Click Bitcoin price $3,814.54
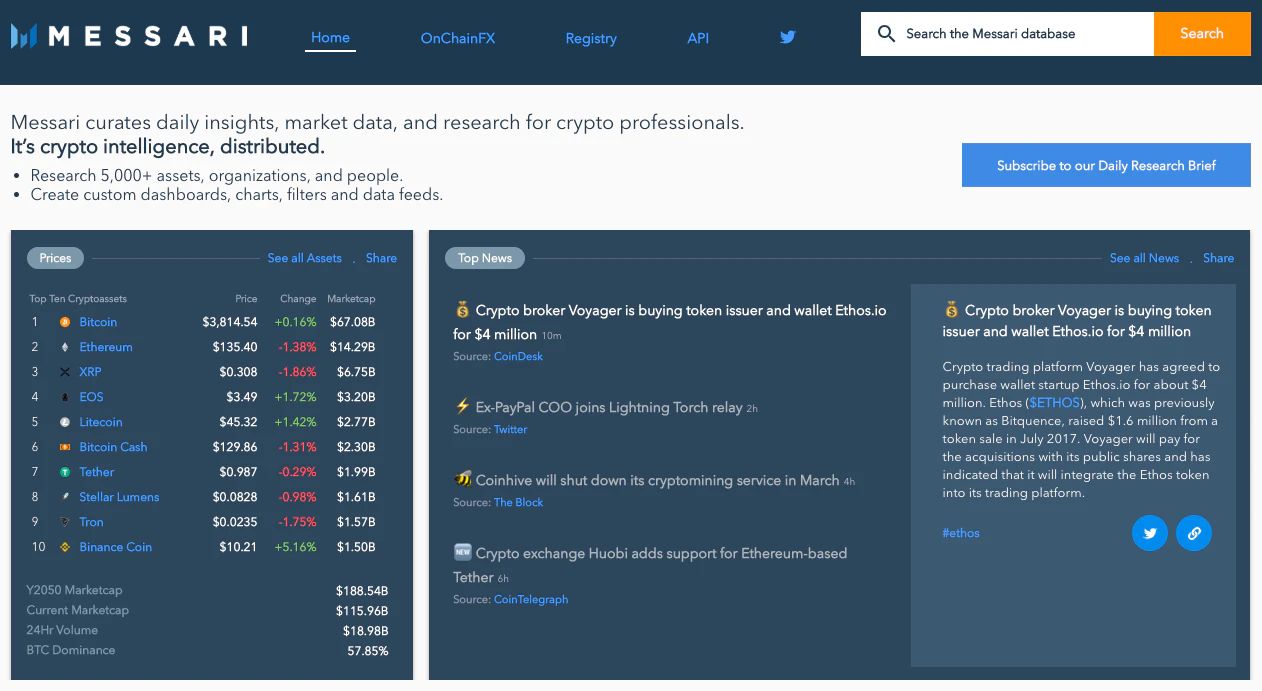This screenshot has width=1262, height=691. click(x=230, y=322)
